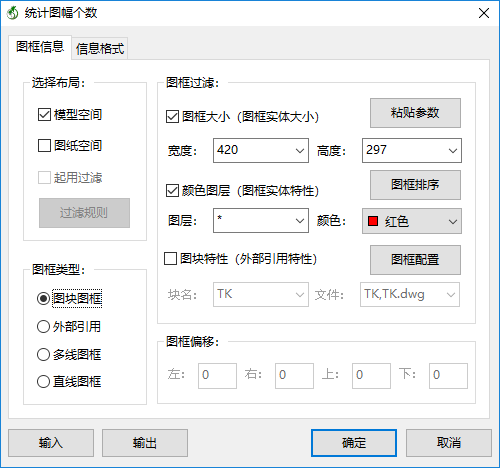Click the 图框配置 button

pos(415,260)
